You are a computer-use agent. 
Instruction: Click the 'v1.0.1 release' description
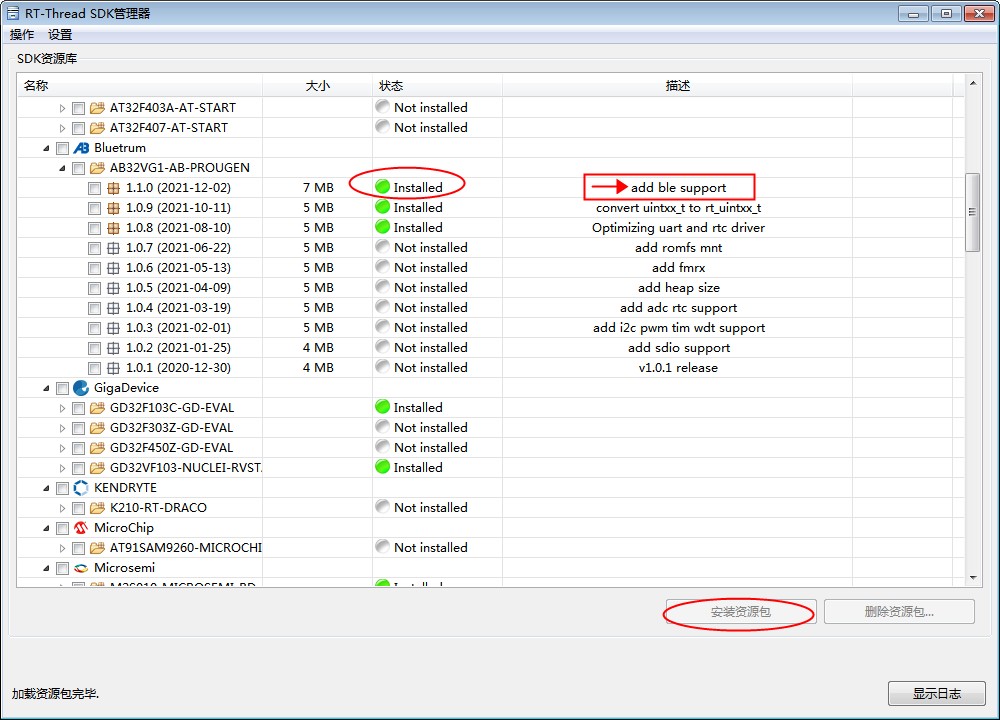click(x=678, y=368)
